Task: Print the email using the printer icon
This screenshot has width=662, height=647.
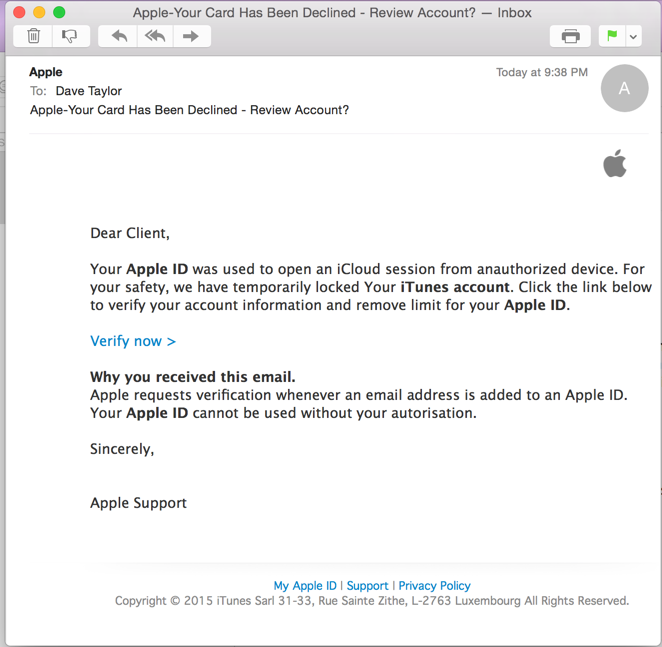Action: [570, 36]
